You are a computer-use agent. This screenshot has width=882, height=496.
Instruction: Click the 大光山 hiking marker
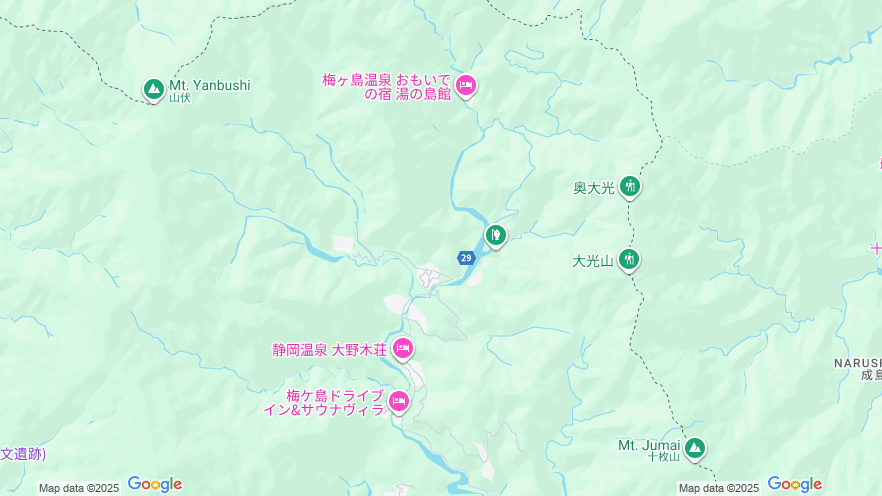click(x=628, y=260)
